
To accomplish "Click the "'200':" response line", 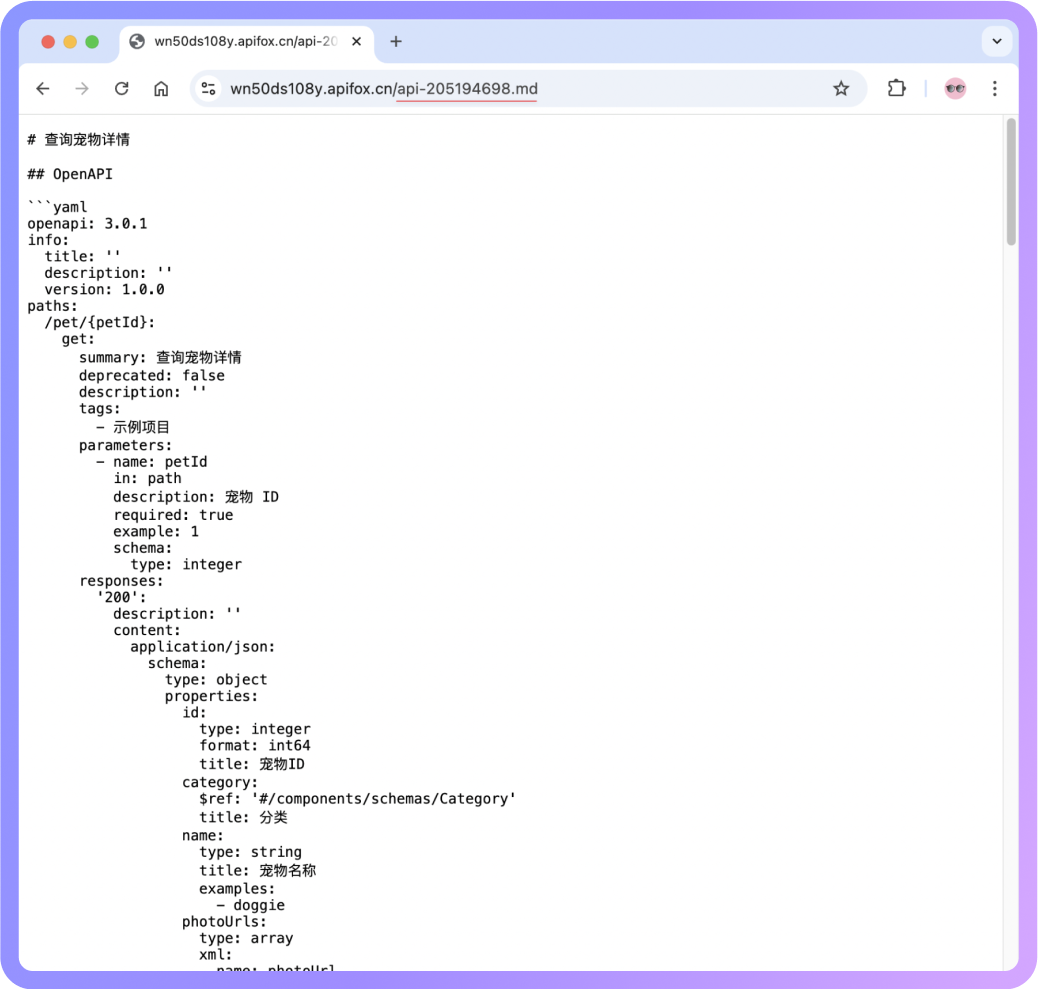I will click(x=121, y=597).
